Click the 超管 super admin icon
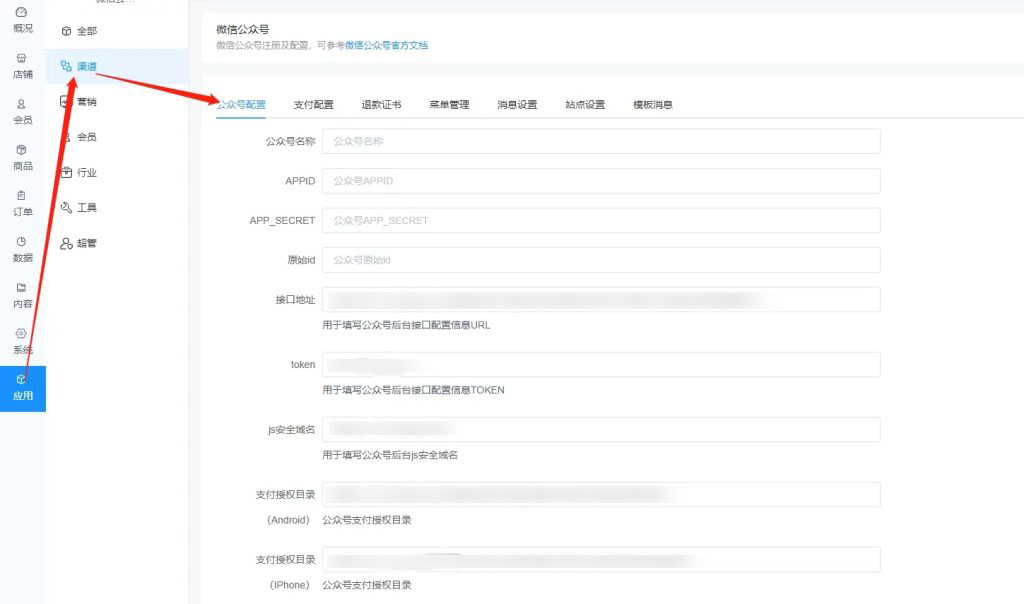1024x604 pixels. [66, 243]
